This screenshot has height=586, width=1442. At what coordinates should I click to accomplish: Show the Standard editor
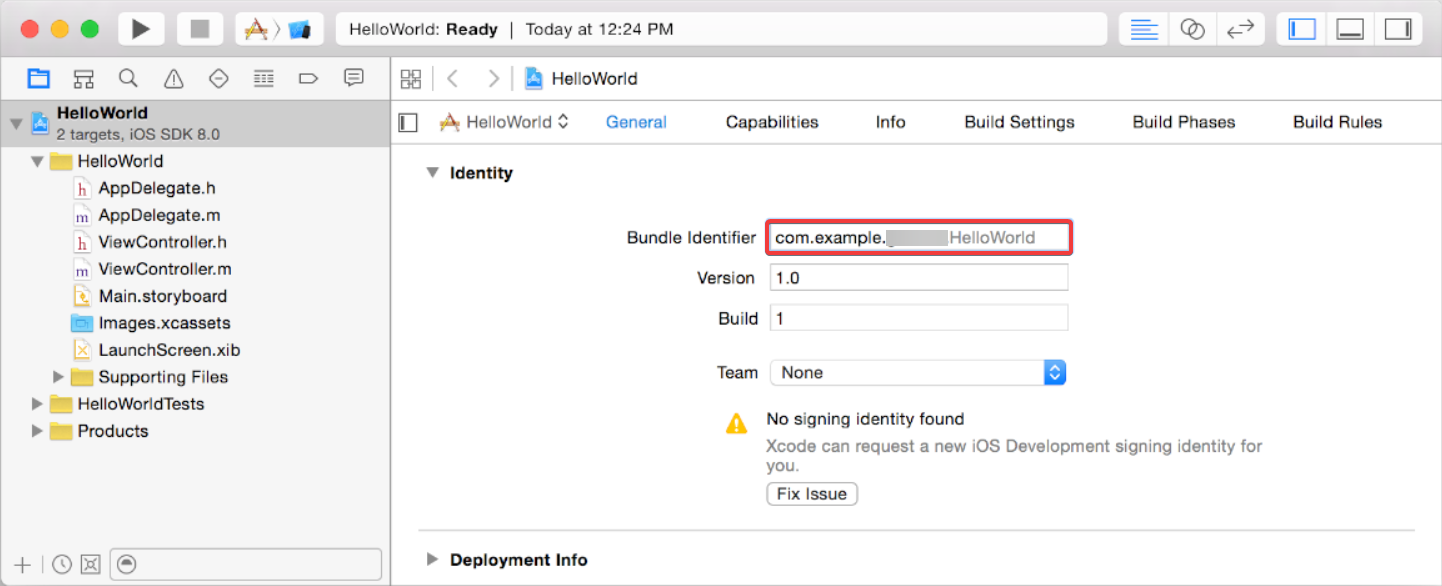pyautogui.click(x=1143, y=29)
